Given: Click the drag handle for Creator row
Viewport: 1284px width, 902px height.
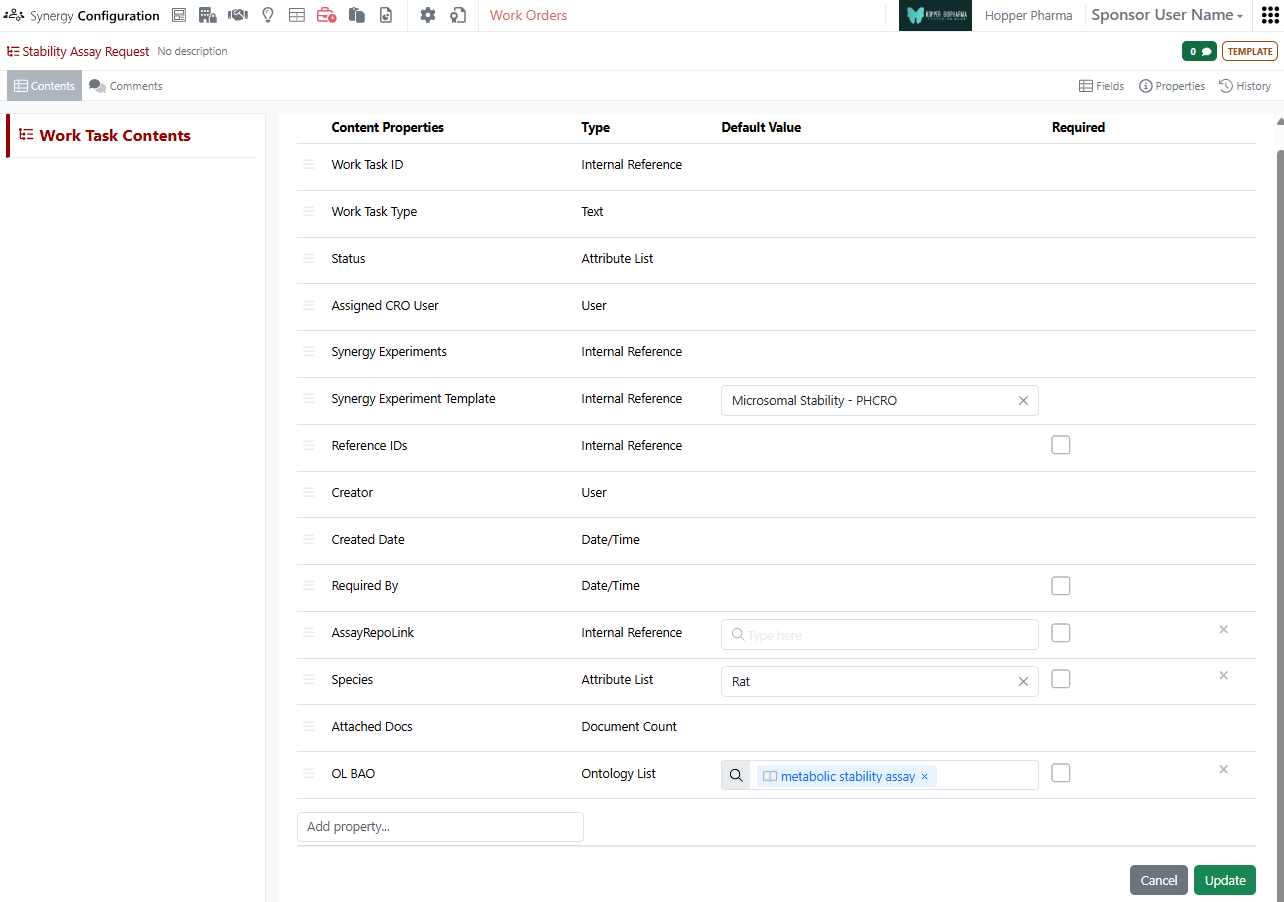Looking at the screenshot, I should click(308, 492).
